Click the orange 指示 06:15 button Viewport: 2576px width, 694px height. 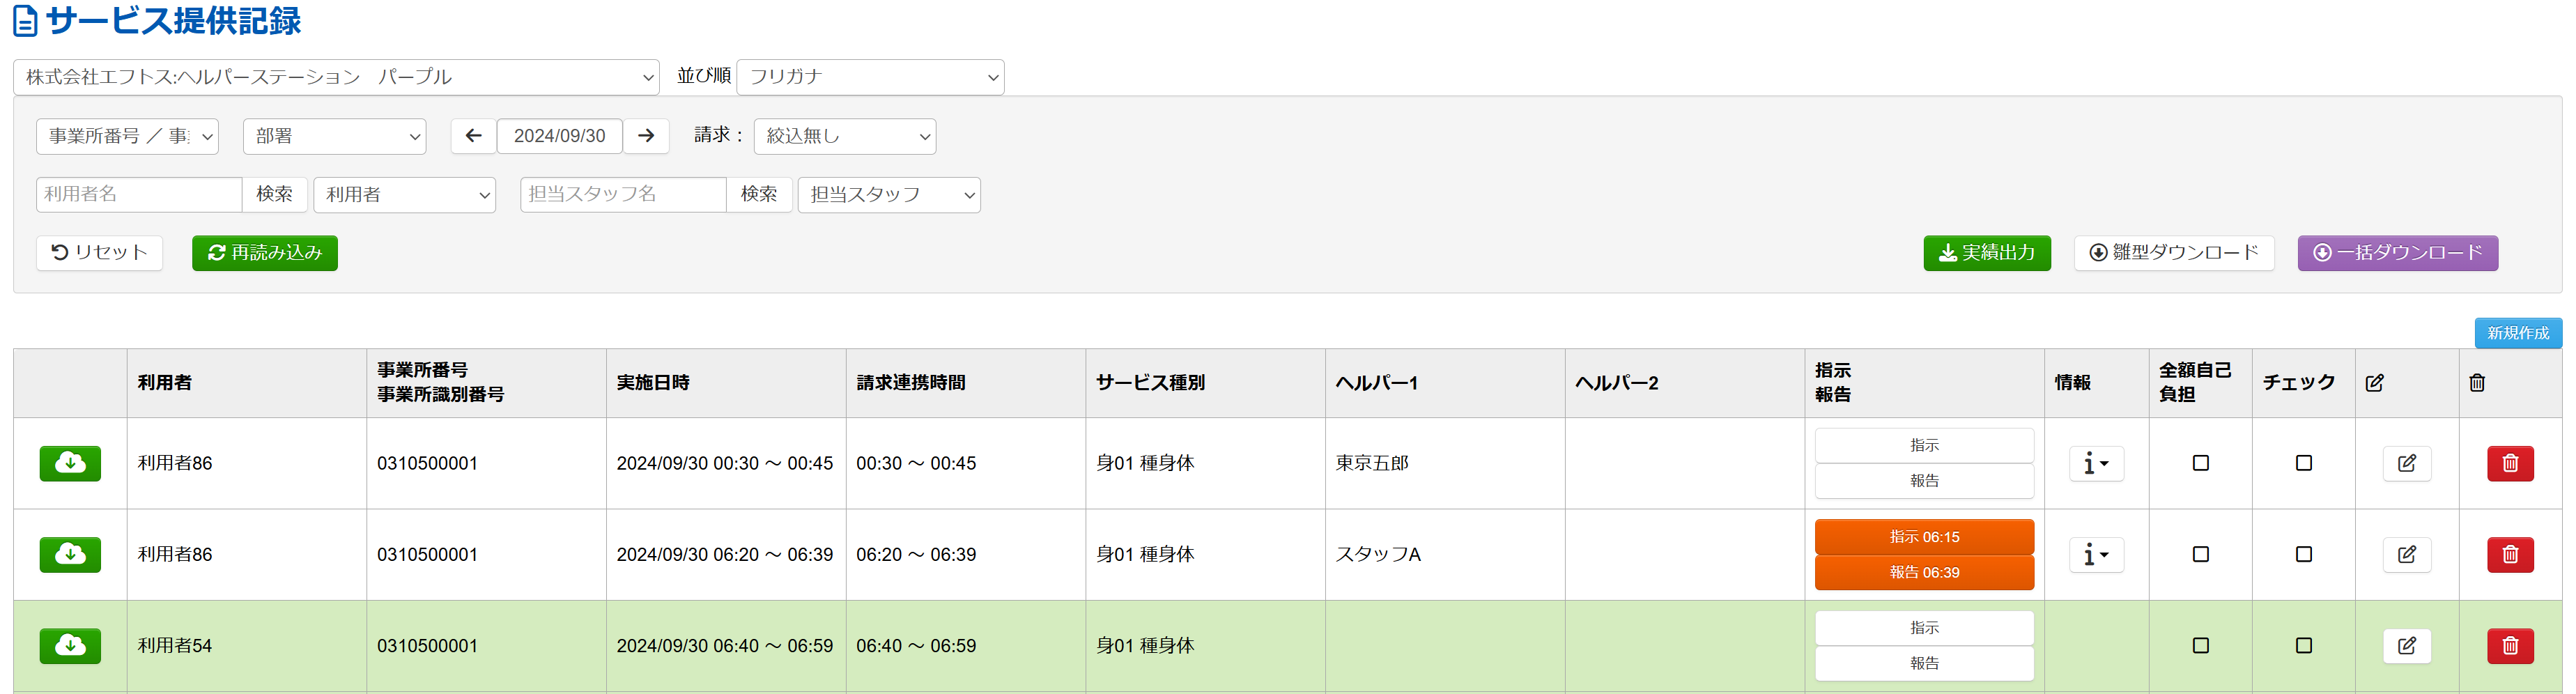coord(1923,537)
